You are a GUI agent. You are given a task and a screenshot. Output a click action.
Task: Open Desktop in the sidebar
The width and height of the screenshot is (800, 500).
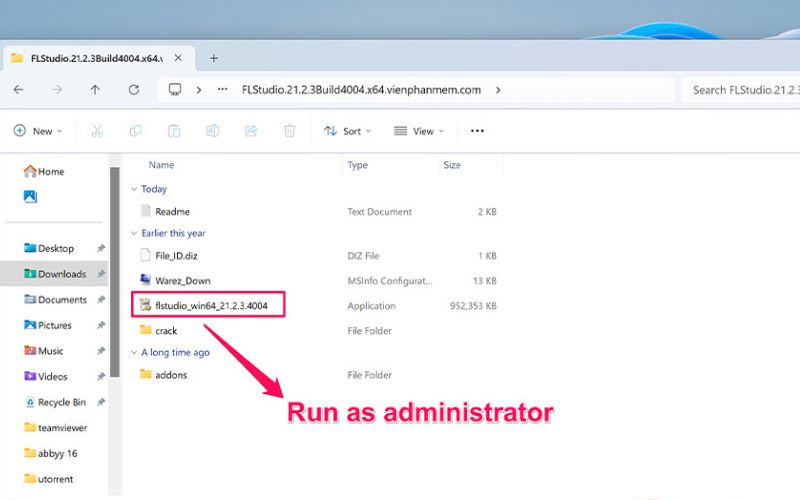pyautogui.click(x=49, y=248)
